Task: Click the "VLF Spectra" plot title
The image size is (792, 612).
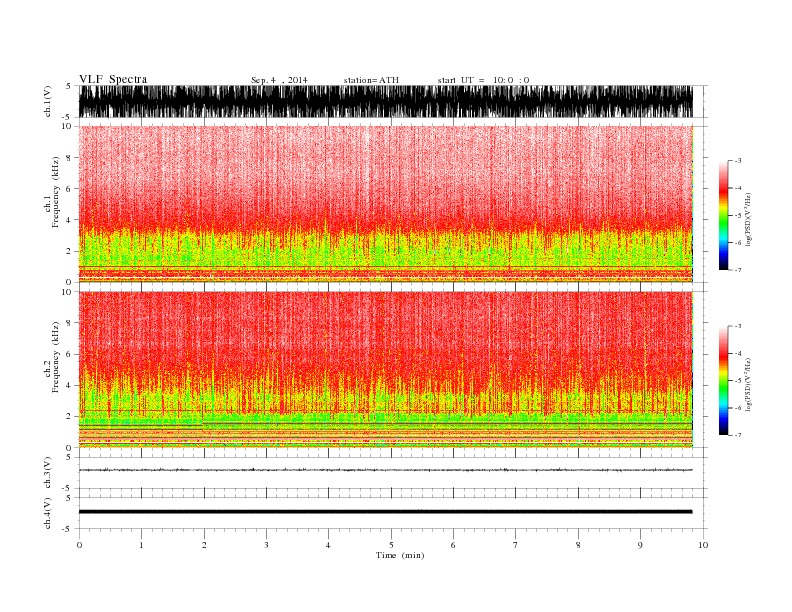Action: (x=113, y=79)
